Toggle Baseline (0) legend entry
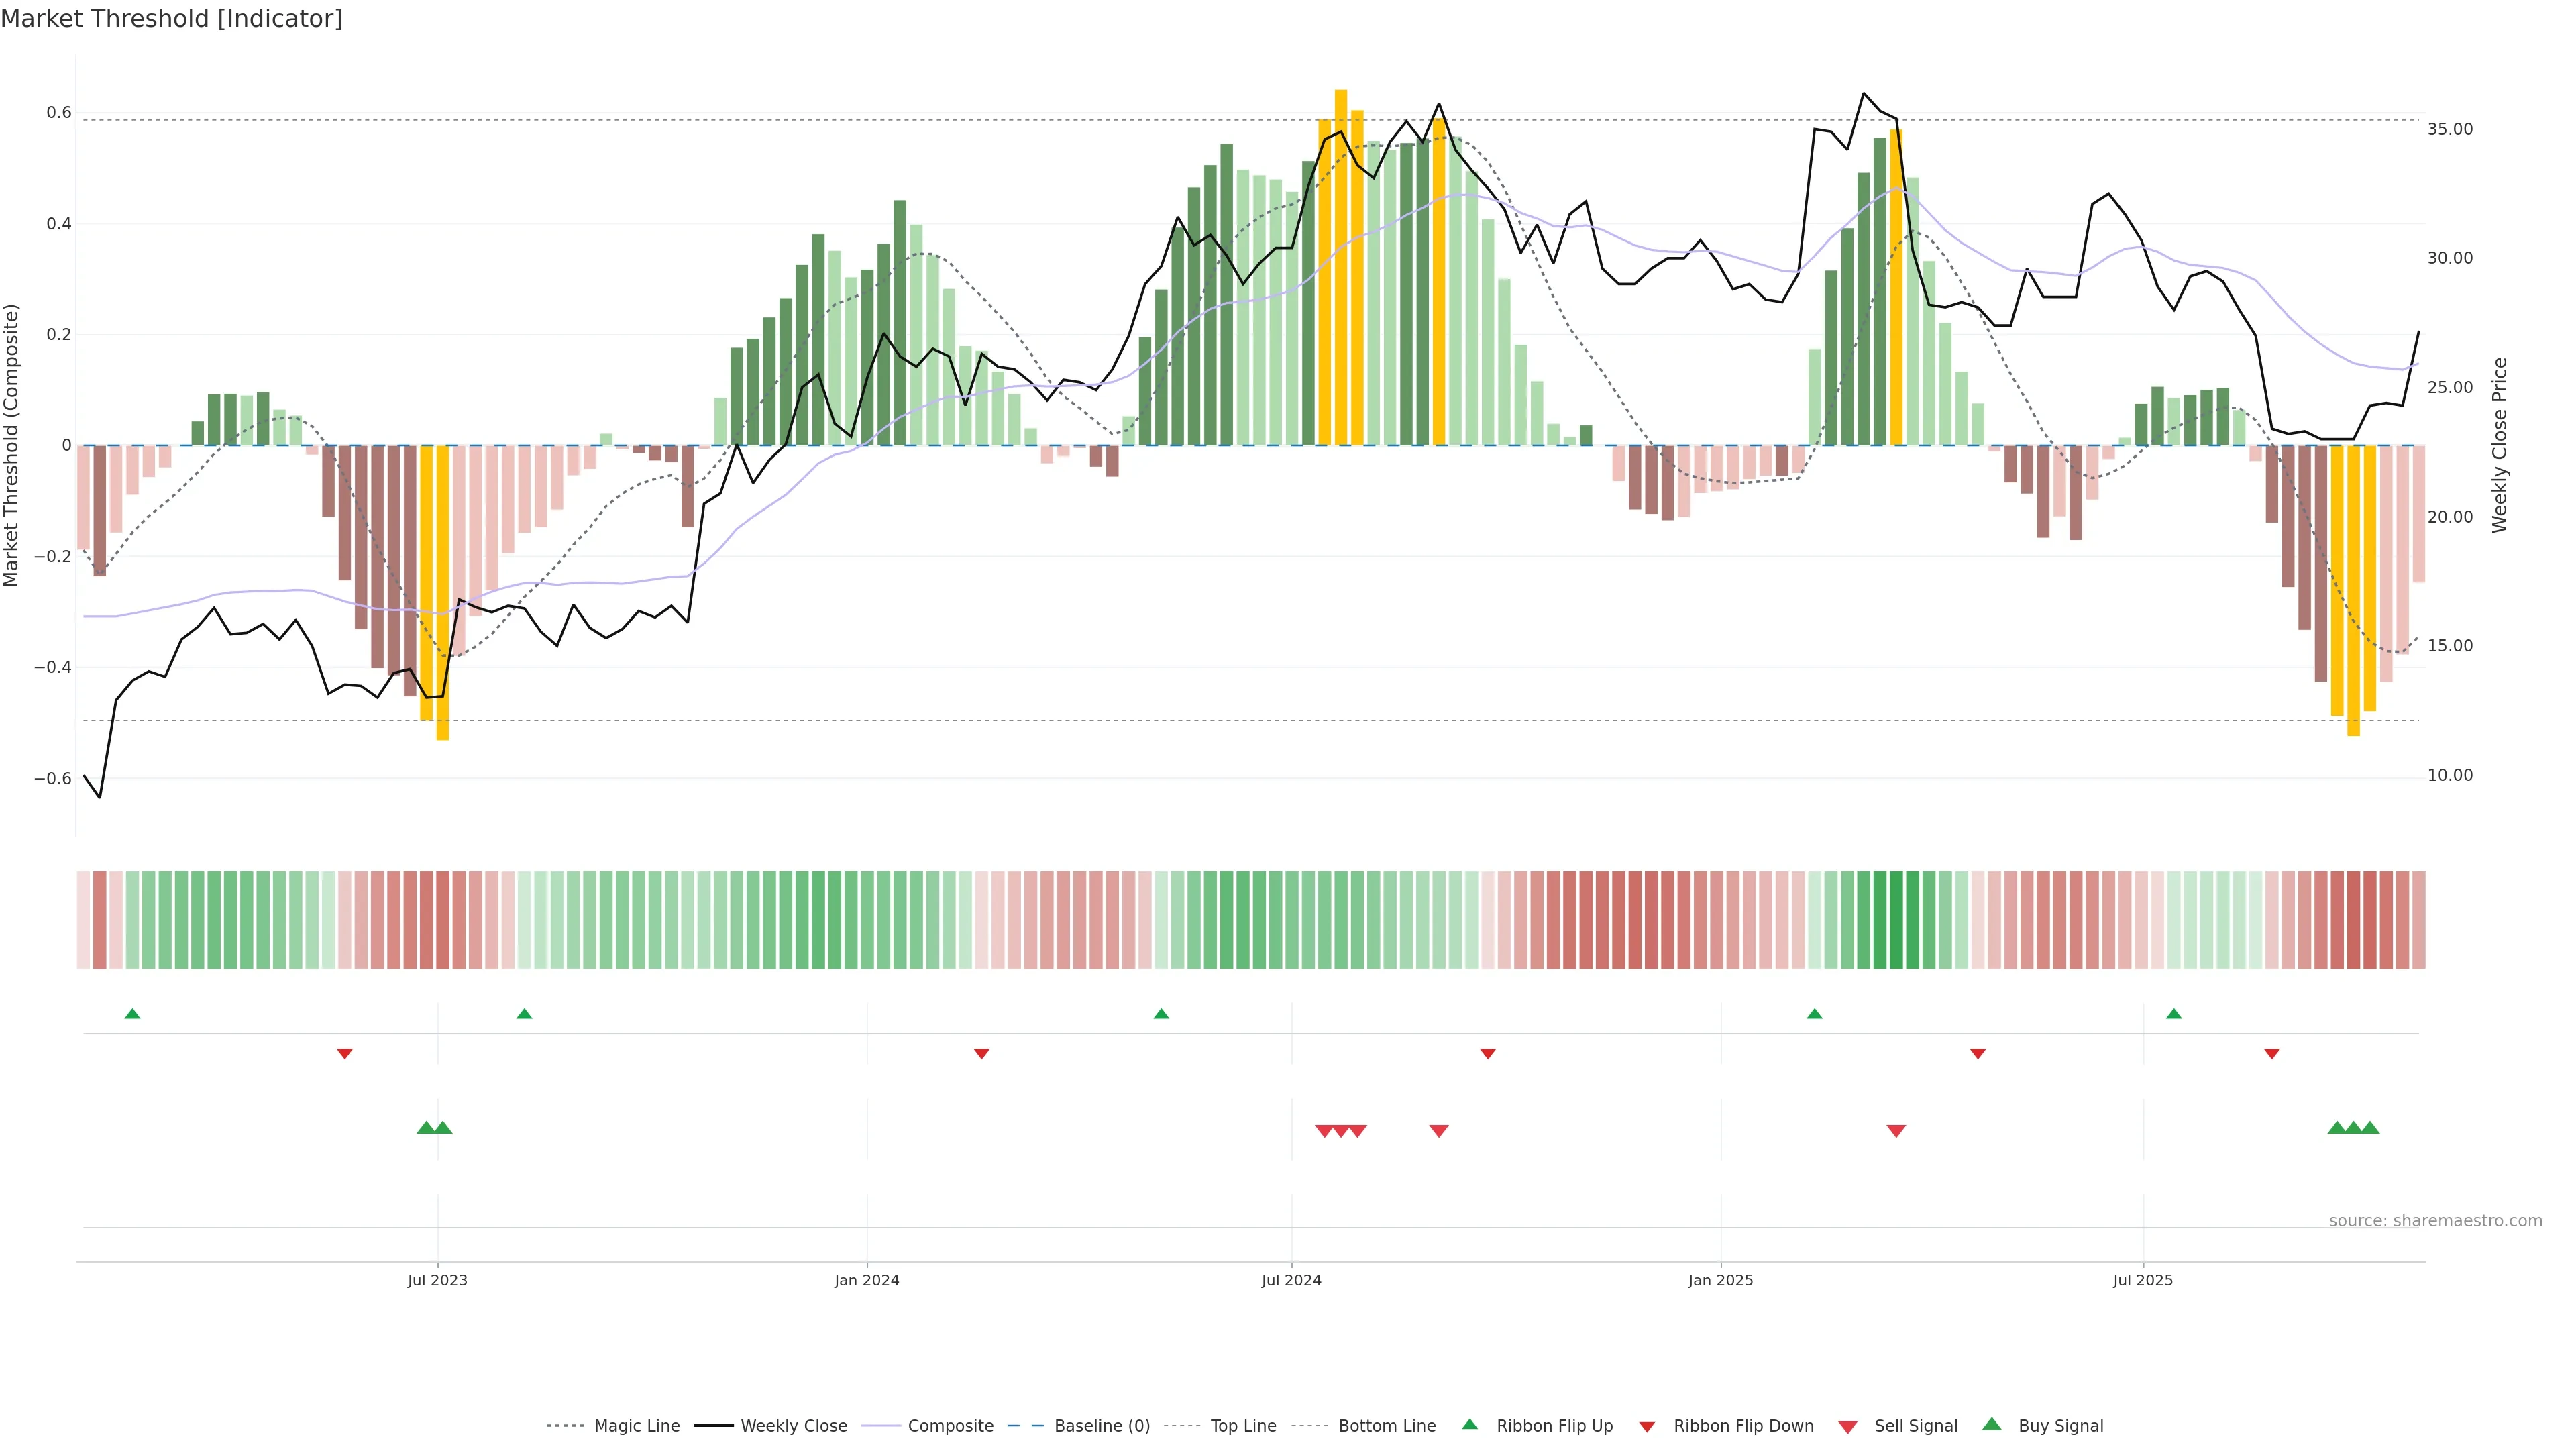The width and height of the screenshot is (2576, 1449). pos(1101,1426)
